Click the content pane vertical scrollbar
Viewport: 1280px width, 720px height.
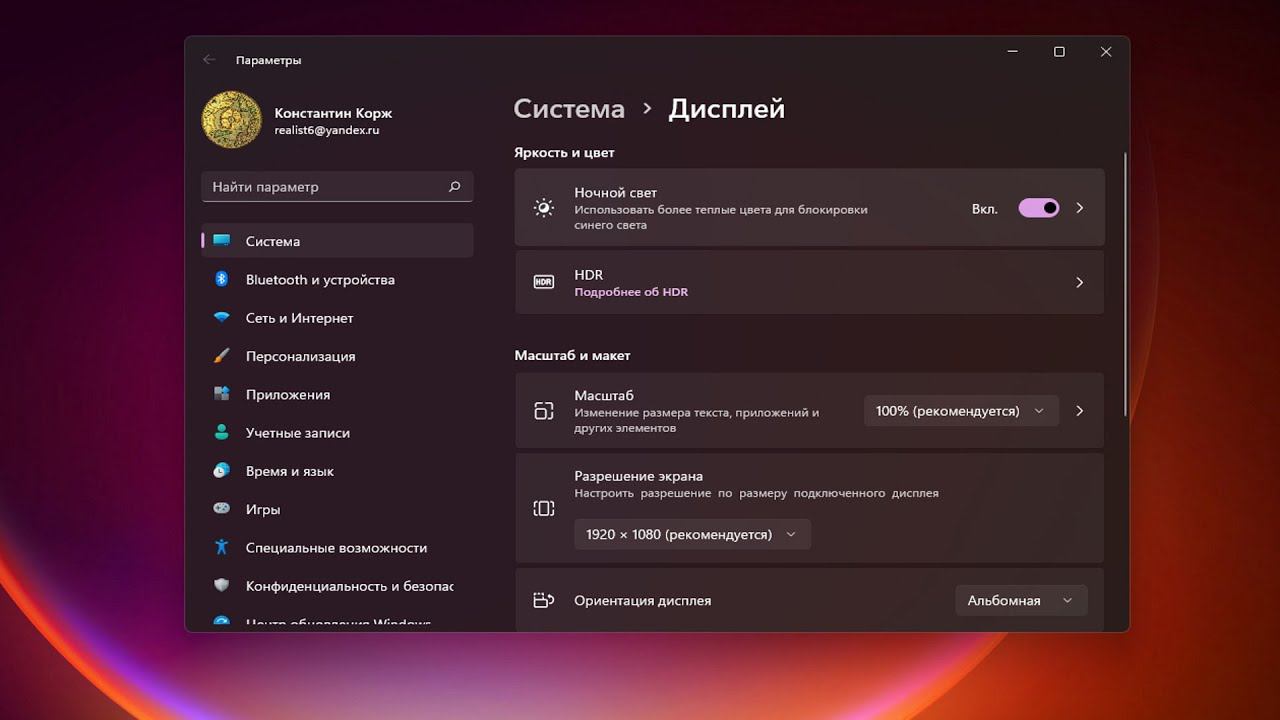[1126, 285]
